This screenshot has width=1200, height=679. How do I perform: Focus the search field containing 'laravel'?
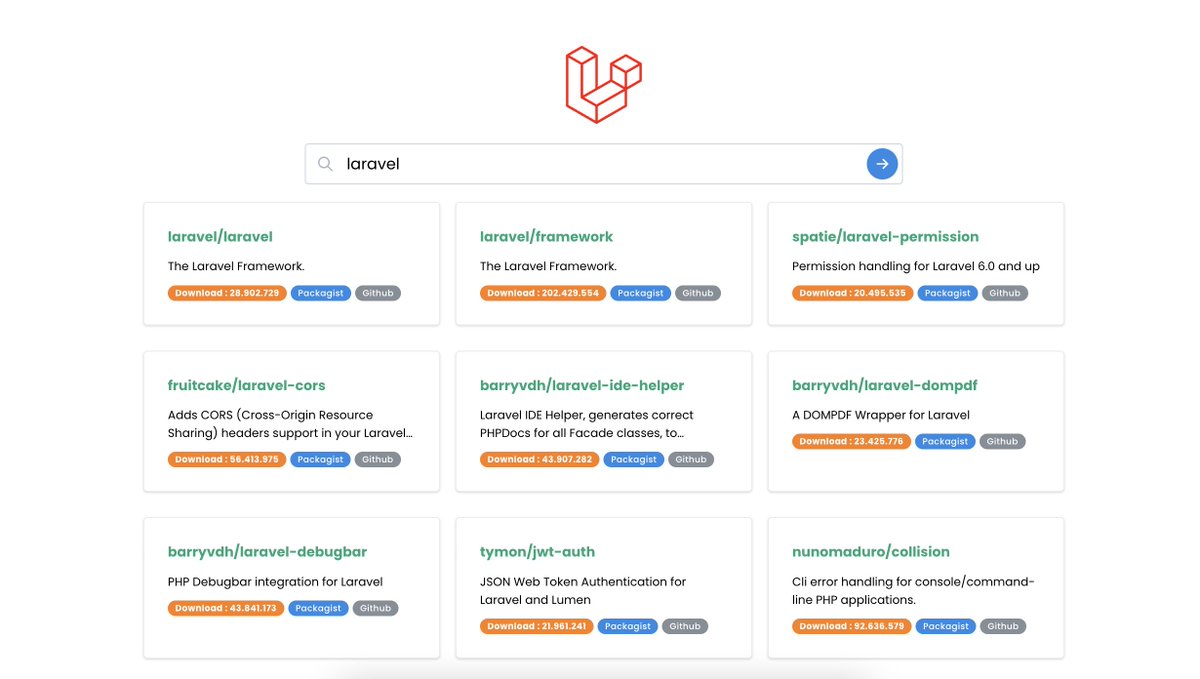tap(603, 164)
